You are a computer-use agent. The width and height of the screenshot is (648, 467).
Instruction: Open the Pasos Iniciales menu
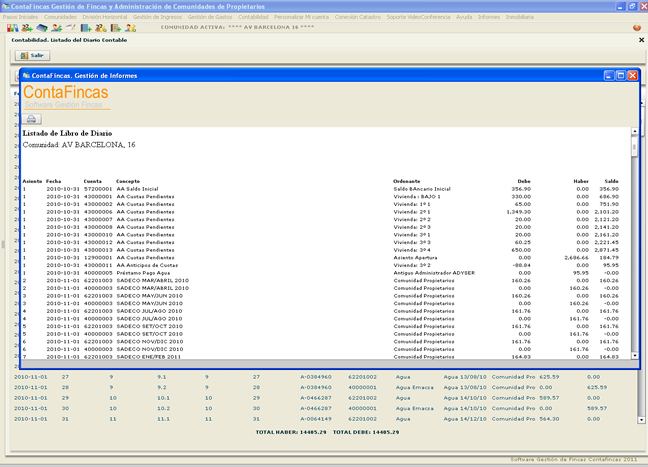[x=20, y=17]
